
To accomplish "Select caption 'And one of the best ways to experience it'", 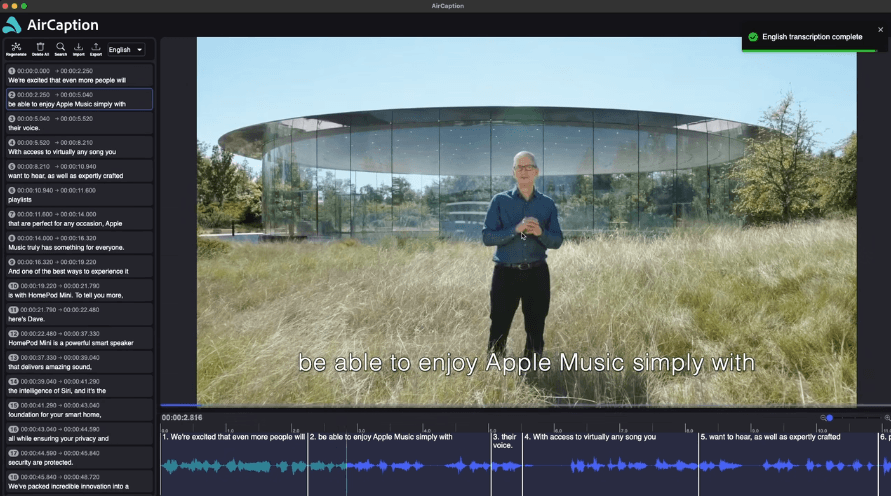I will pos(80,266).
